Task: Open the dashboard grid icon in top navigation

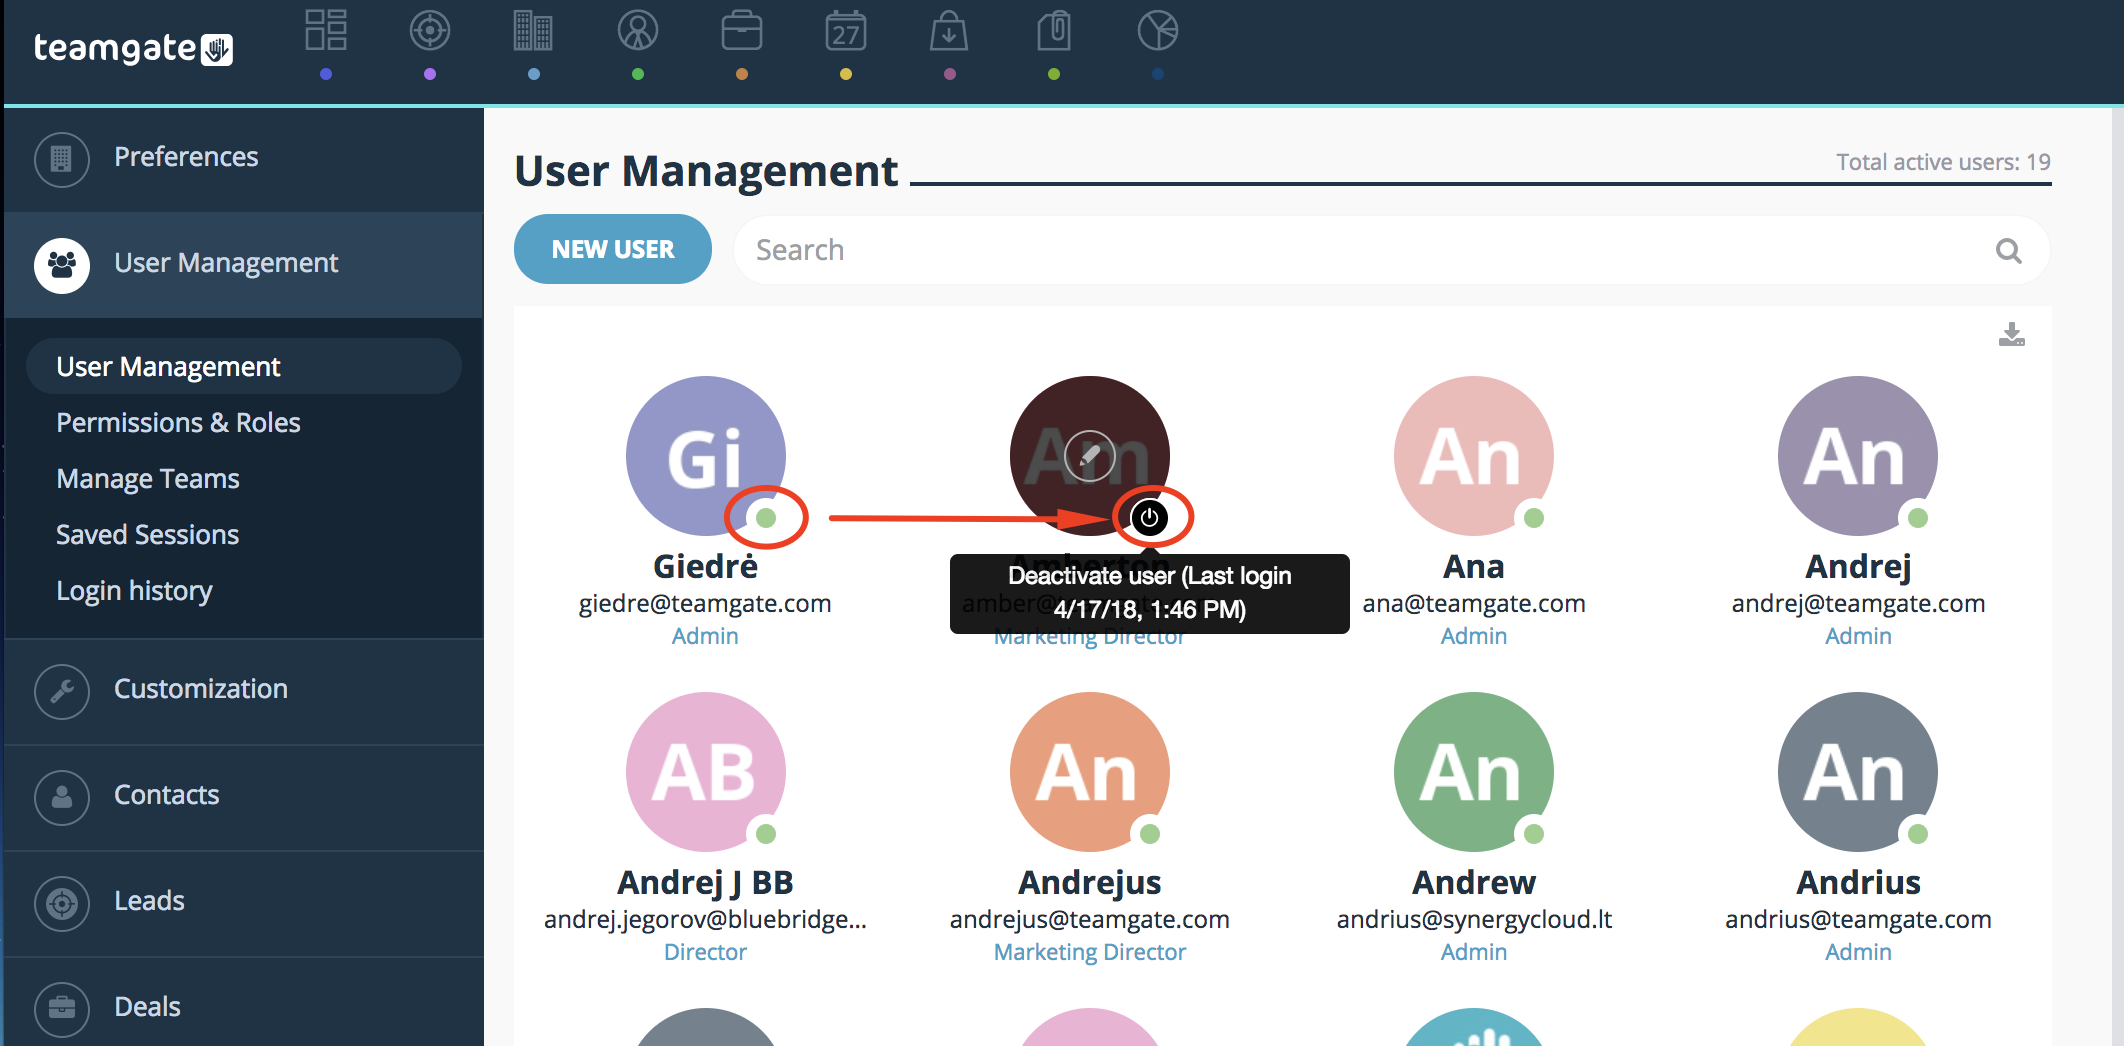Action: [x=326, y=31]
